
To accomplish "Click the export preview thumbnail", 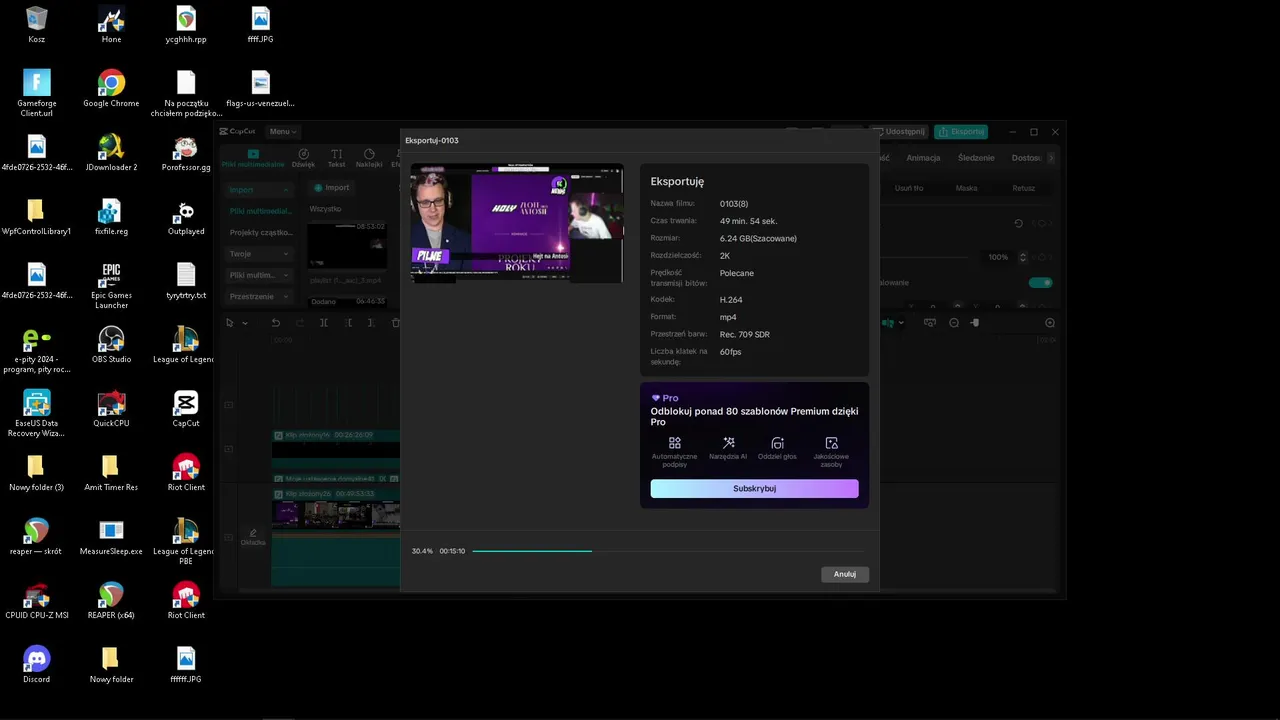I will 517,223.
